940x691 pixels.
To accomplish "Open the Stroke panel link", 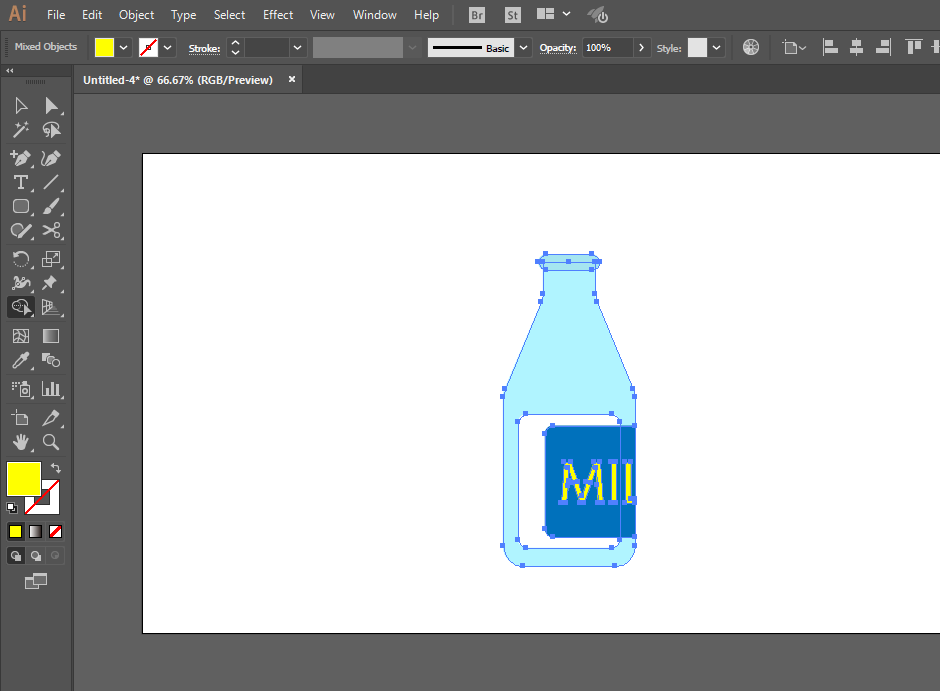I will coord(204,49).
